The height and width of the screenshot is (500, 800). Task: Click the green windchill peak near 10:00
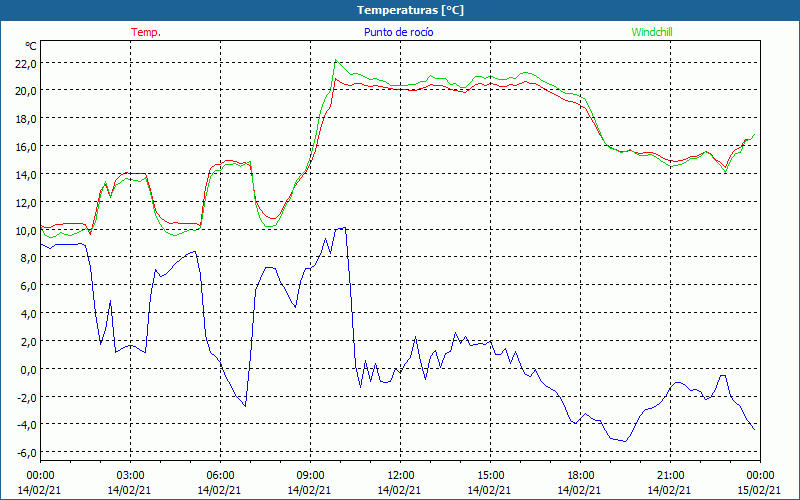336,60
